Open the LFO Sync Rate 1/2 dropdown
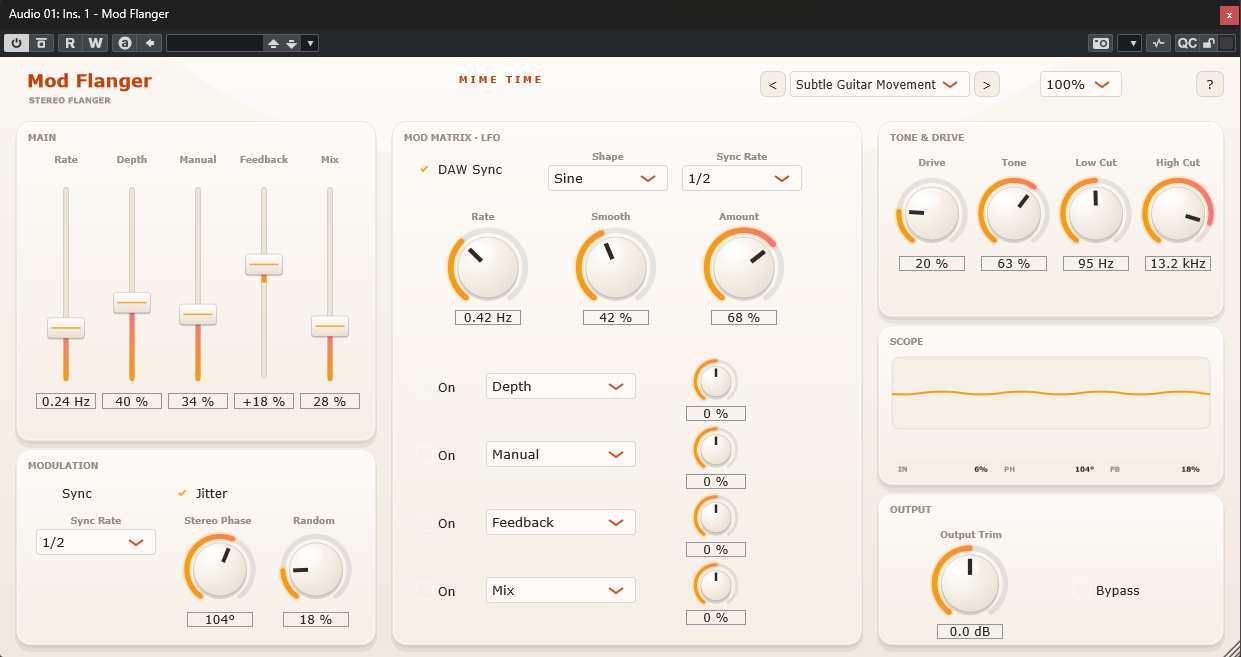 click(x=742, y=178)
